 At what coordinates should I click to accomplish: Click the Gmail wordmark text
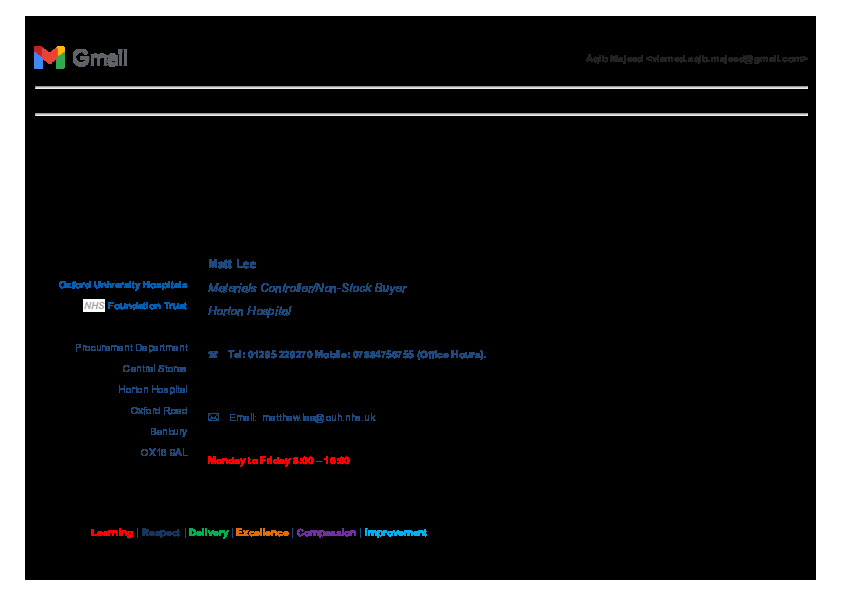[x=100, y=58]
